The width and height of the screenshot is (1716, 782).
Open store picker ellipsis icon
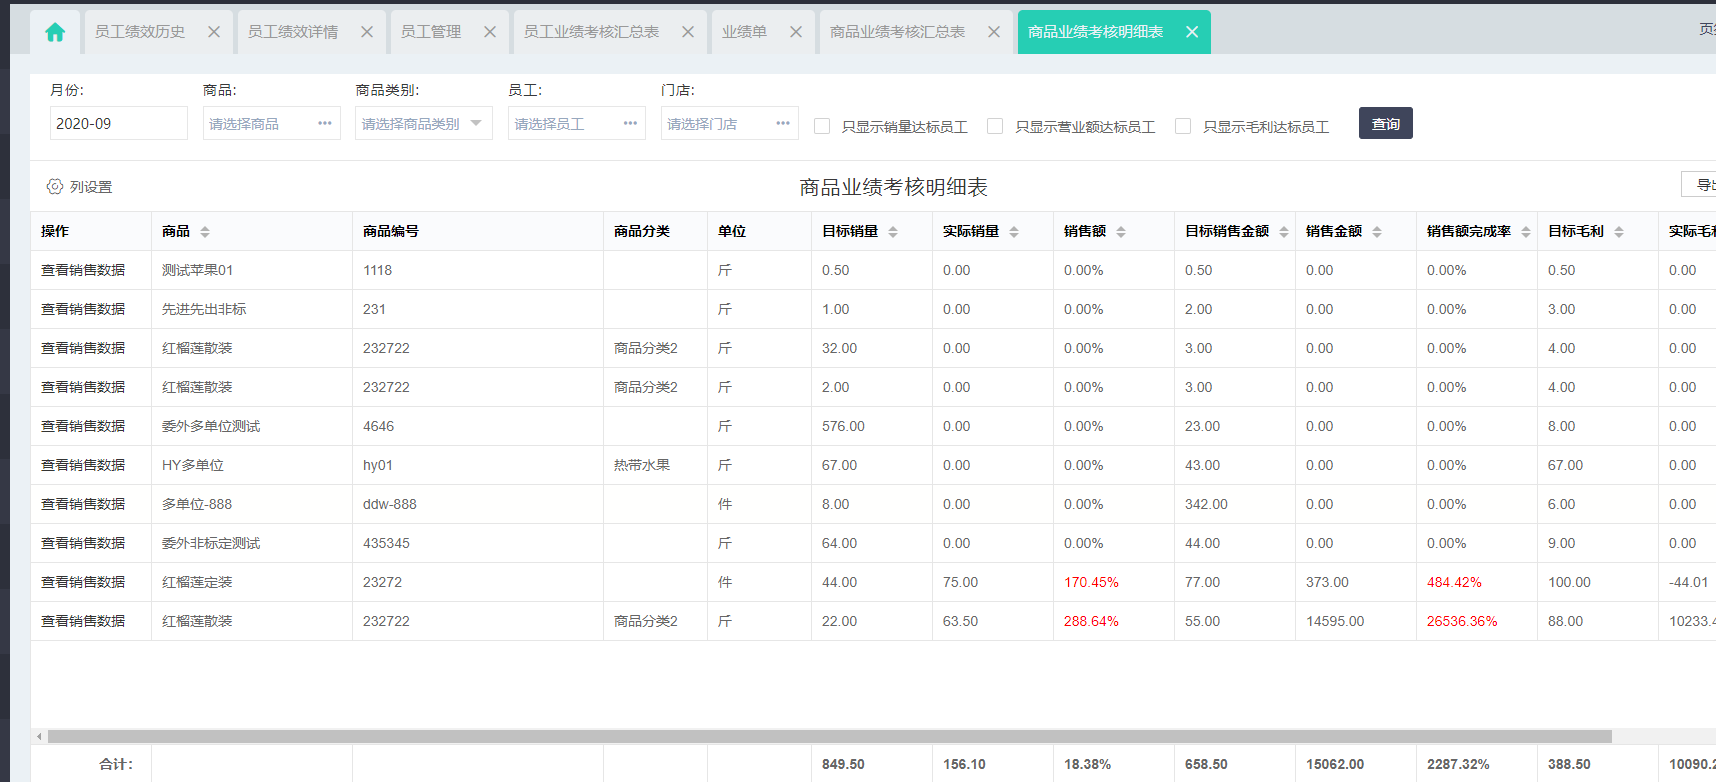(783, 123)
